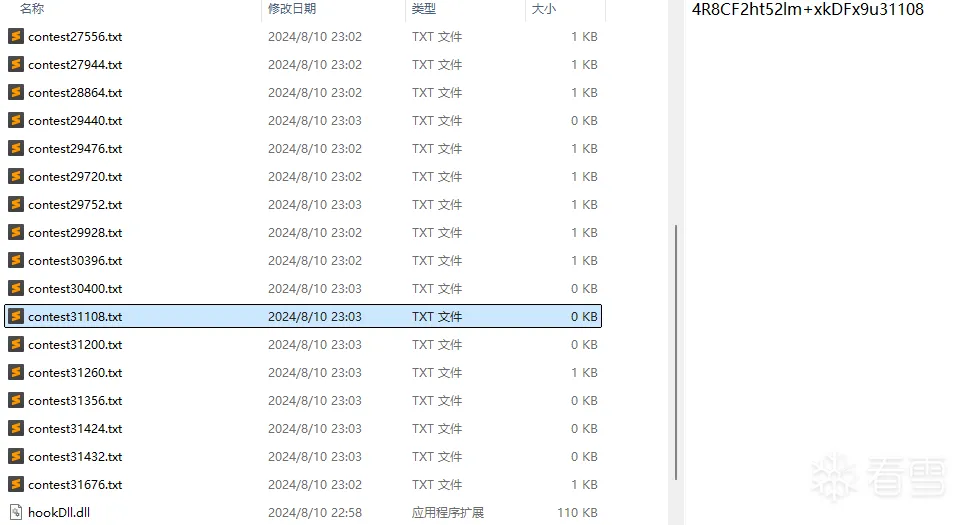Click the 0 KB size of contest31200.txt
This screenshot has width=967, height=525.
point(584,344)
